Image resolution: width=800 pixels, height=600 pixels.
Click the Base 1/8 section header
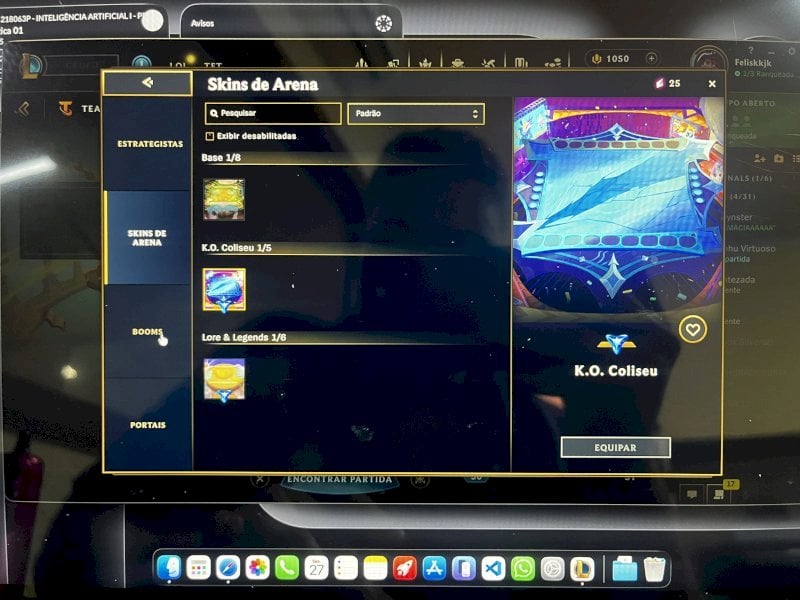tap(221, 158)
